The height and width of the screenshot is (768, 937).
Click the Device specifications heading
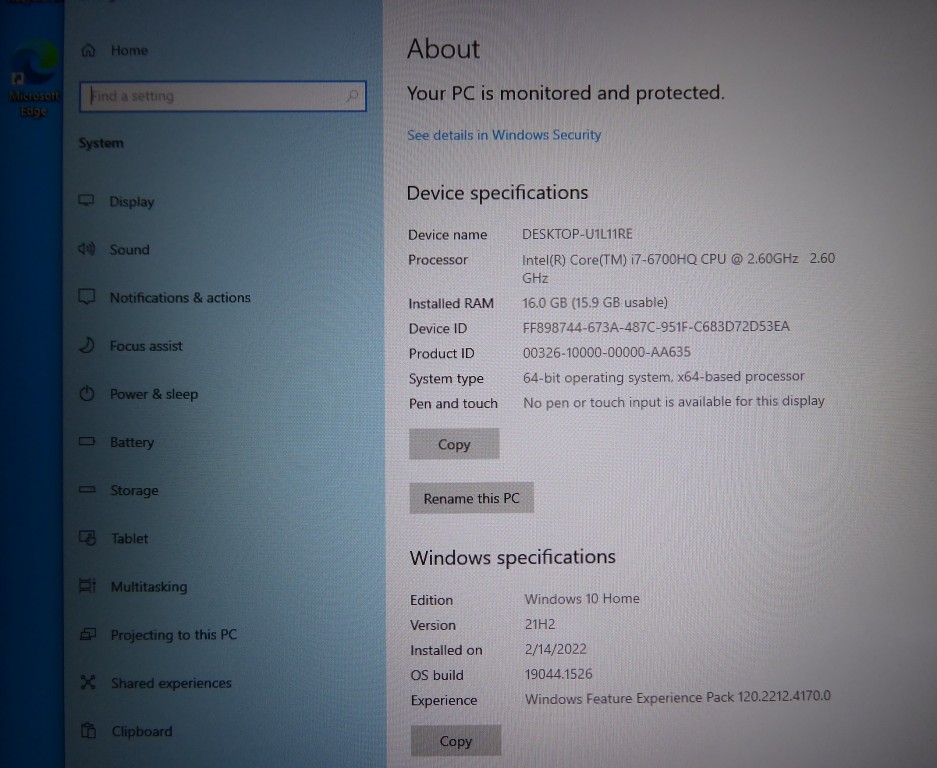pos(497,192)
